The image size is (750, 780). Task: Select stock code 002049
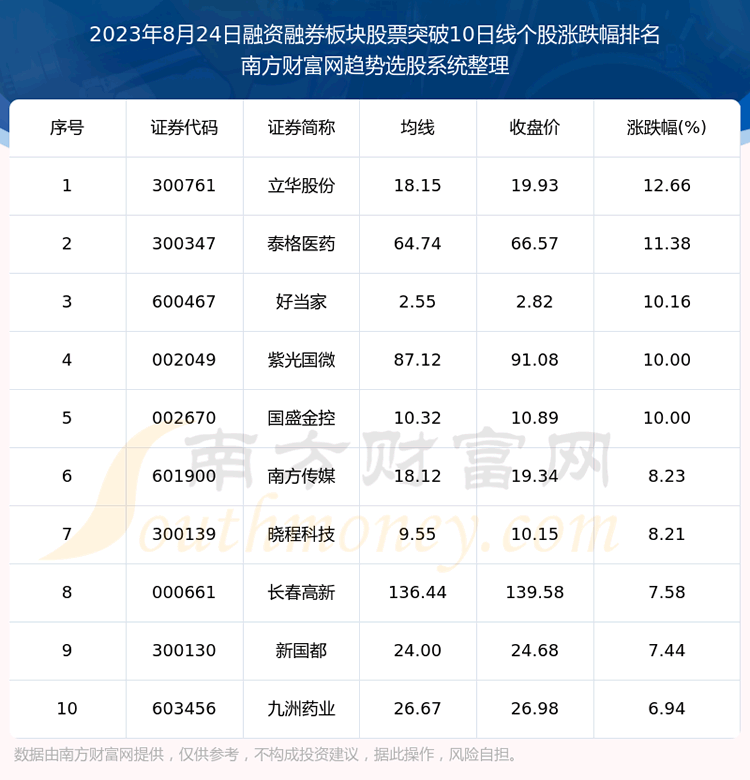[184, 360]
